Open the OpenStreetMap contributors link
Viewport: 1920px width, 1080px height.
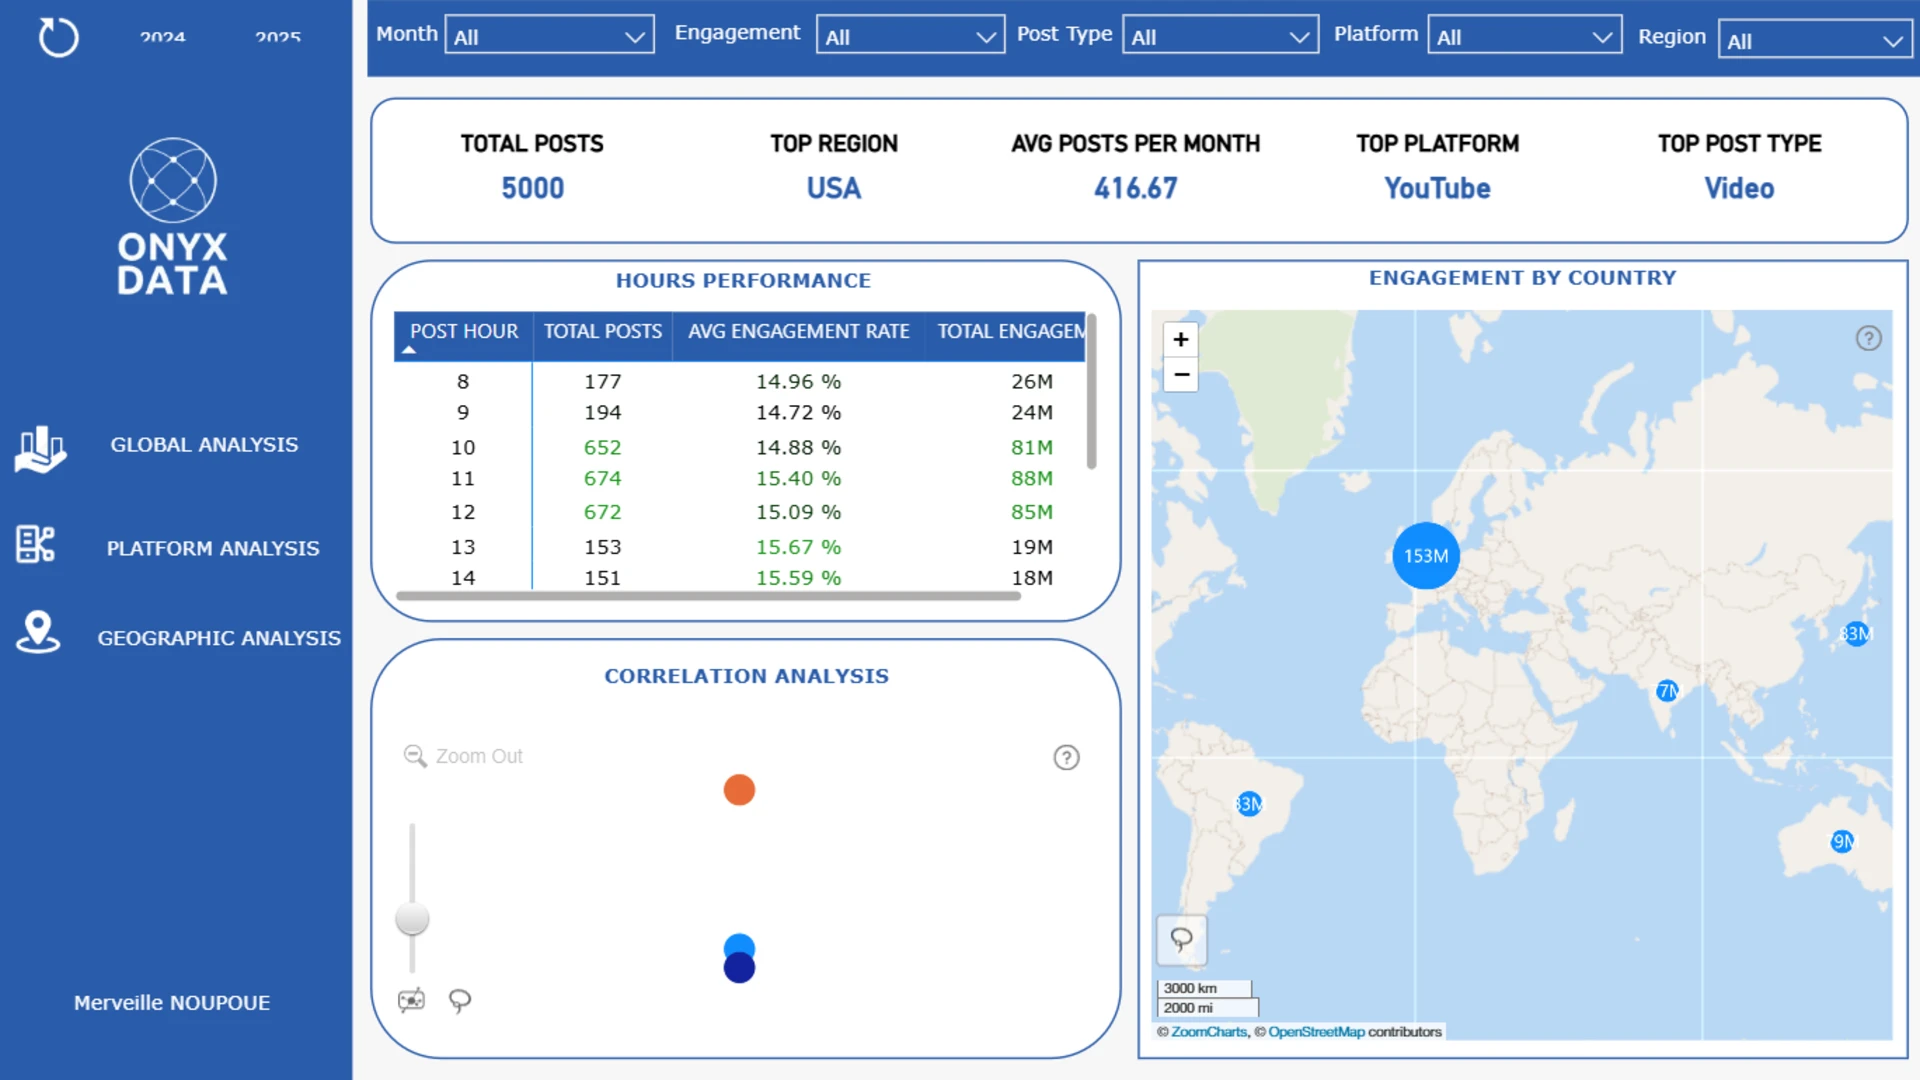[1316, 1032]
